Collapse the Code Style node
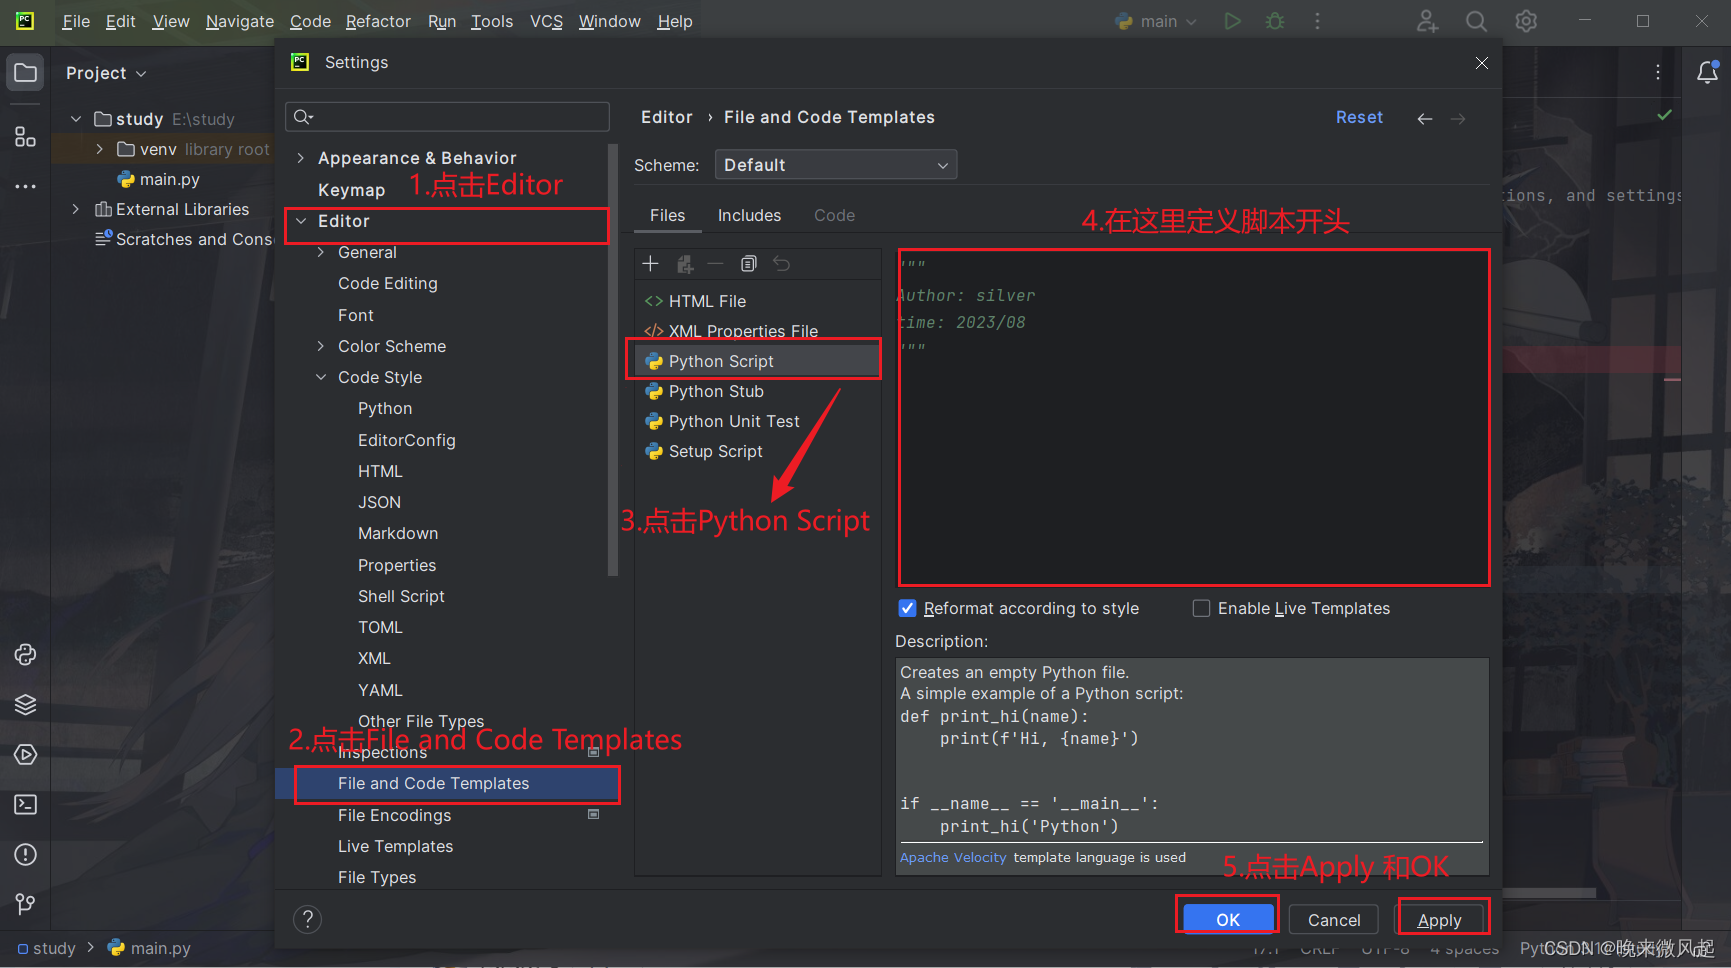Image resolution: width=1731 pixels, height=968 pixels. pos(321,377)
